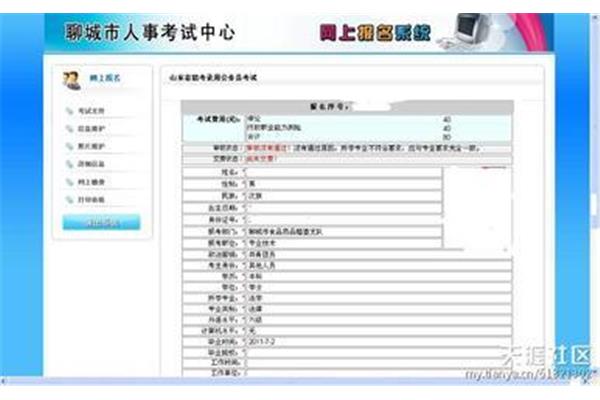Click the empty 毕业院校 field
The height and width of the screenshot is (400, 600).
[378, 352]
